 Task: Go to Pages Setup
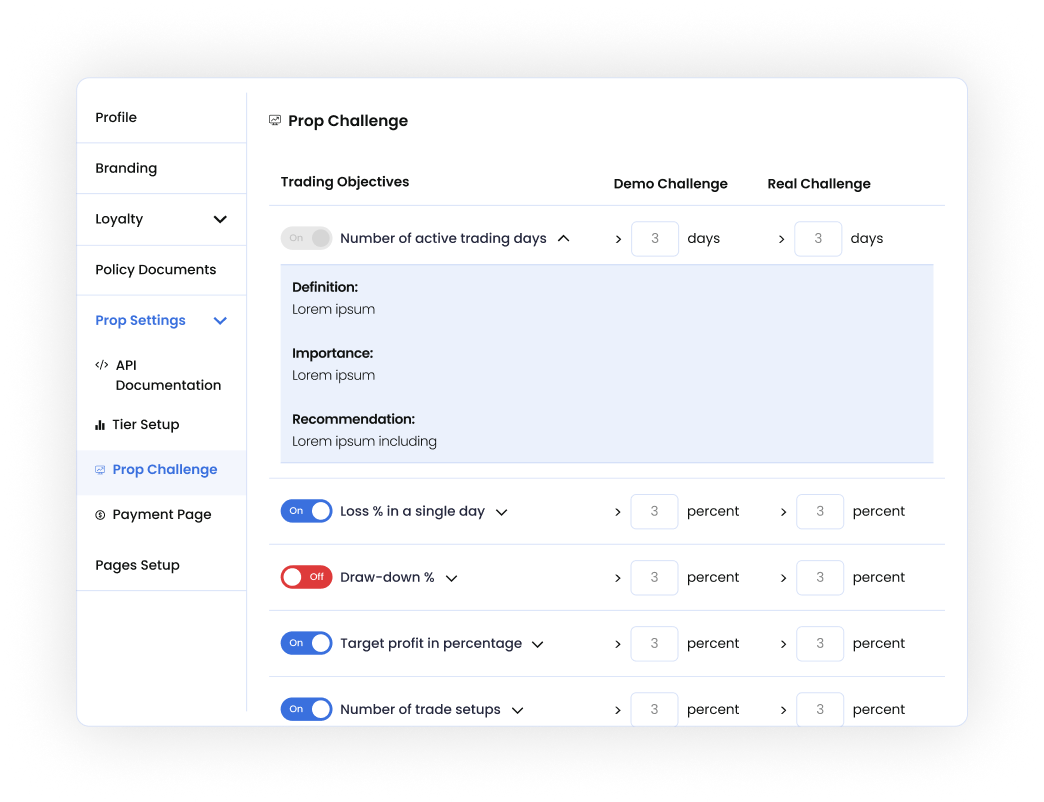(138, 565)
